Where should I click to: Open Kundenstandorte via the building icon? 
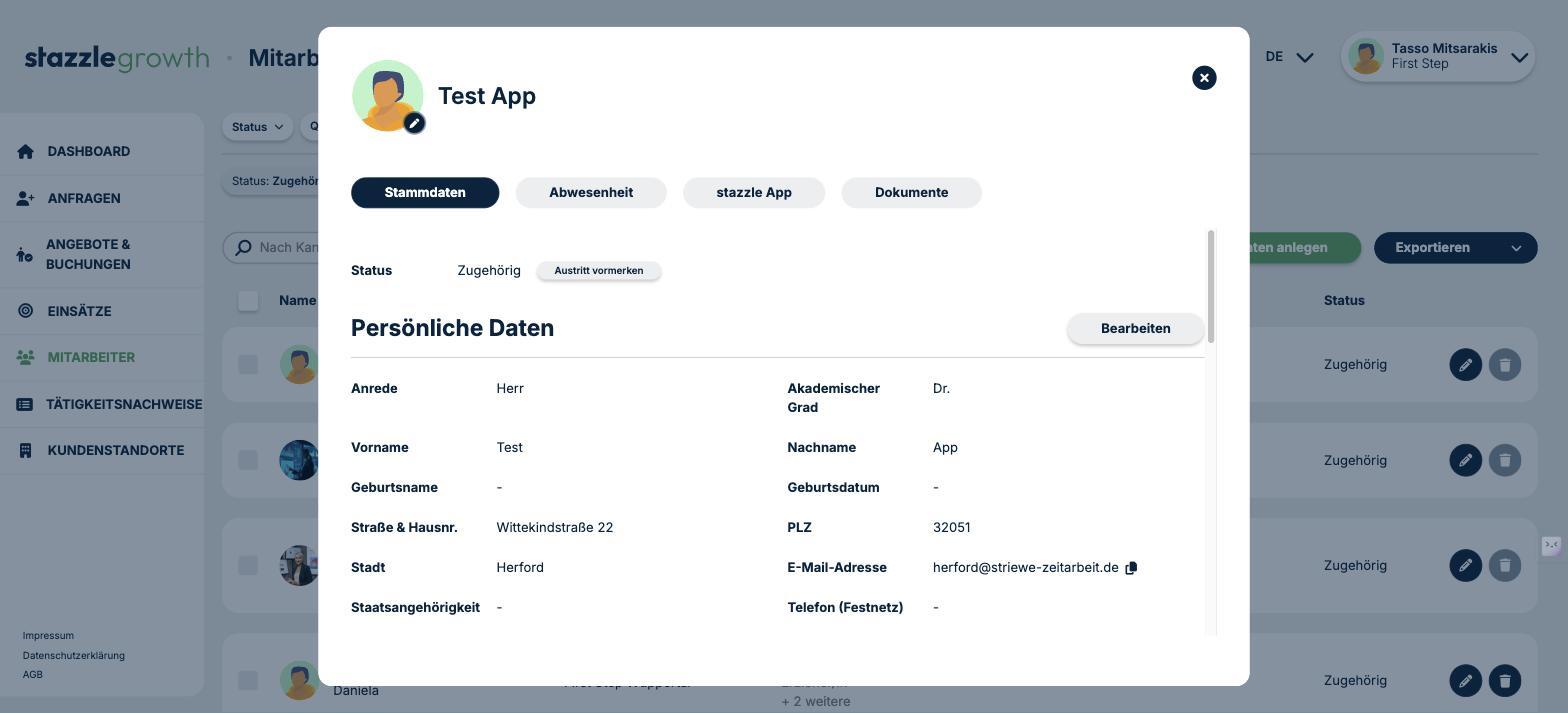coord(26,450)
